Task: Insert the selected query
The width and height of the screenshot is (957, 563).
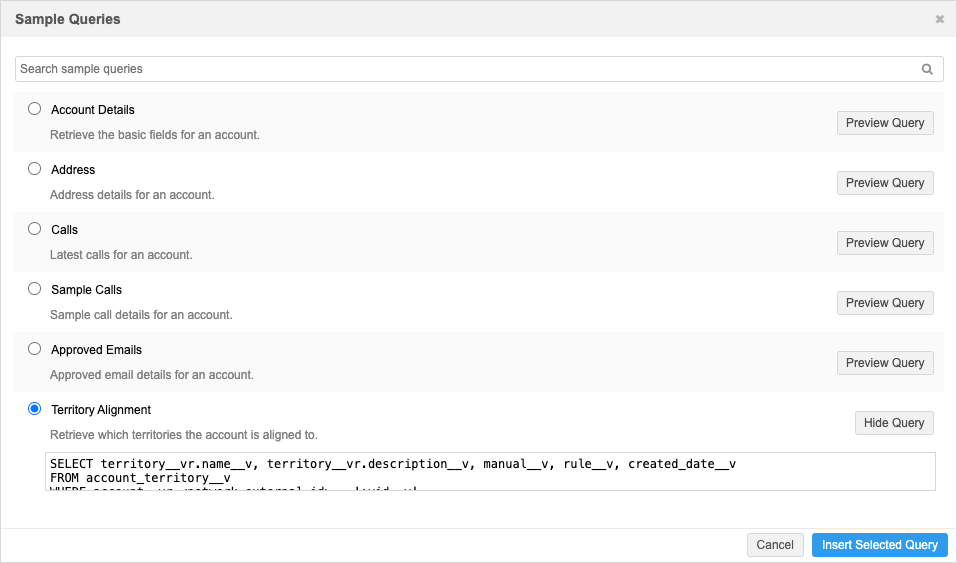Action: pos(879,545)
